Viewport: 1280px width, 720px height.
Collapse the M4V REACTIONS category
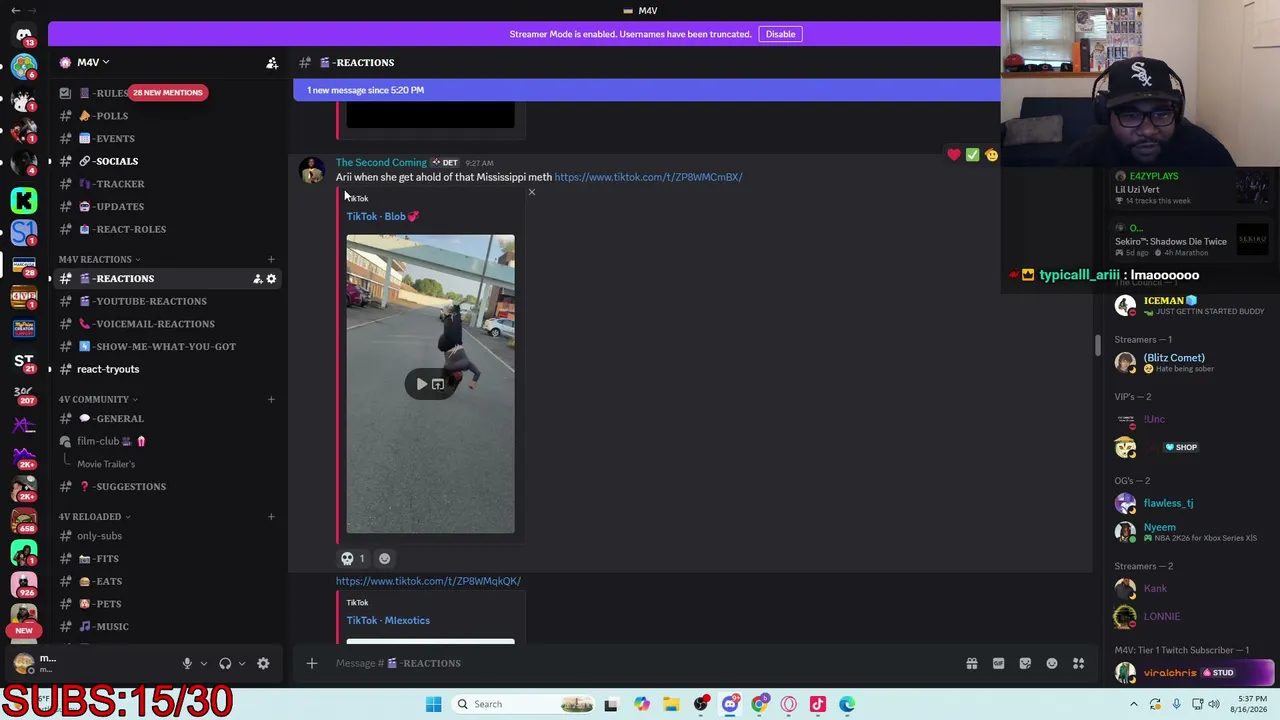tap(99, 260)
